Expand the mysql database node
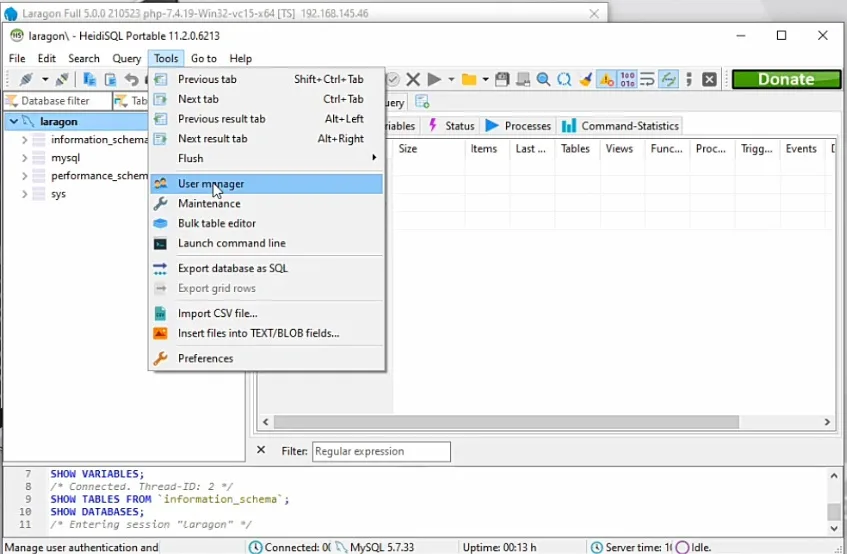The image size is (847, 554). point(24,158)
